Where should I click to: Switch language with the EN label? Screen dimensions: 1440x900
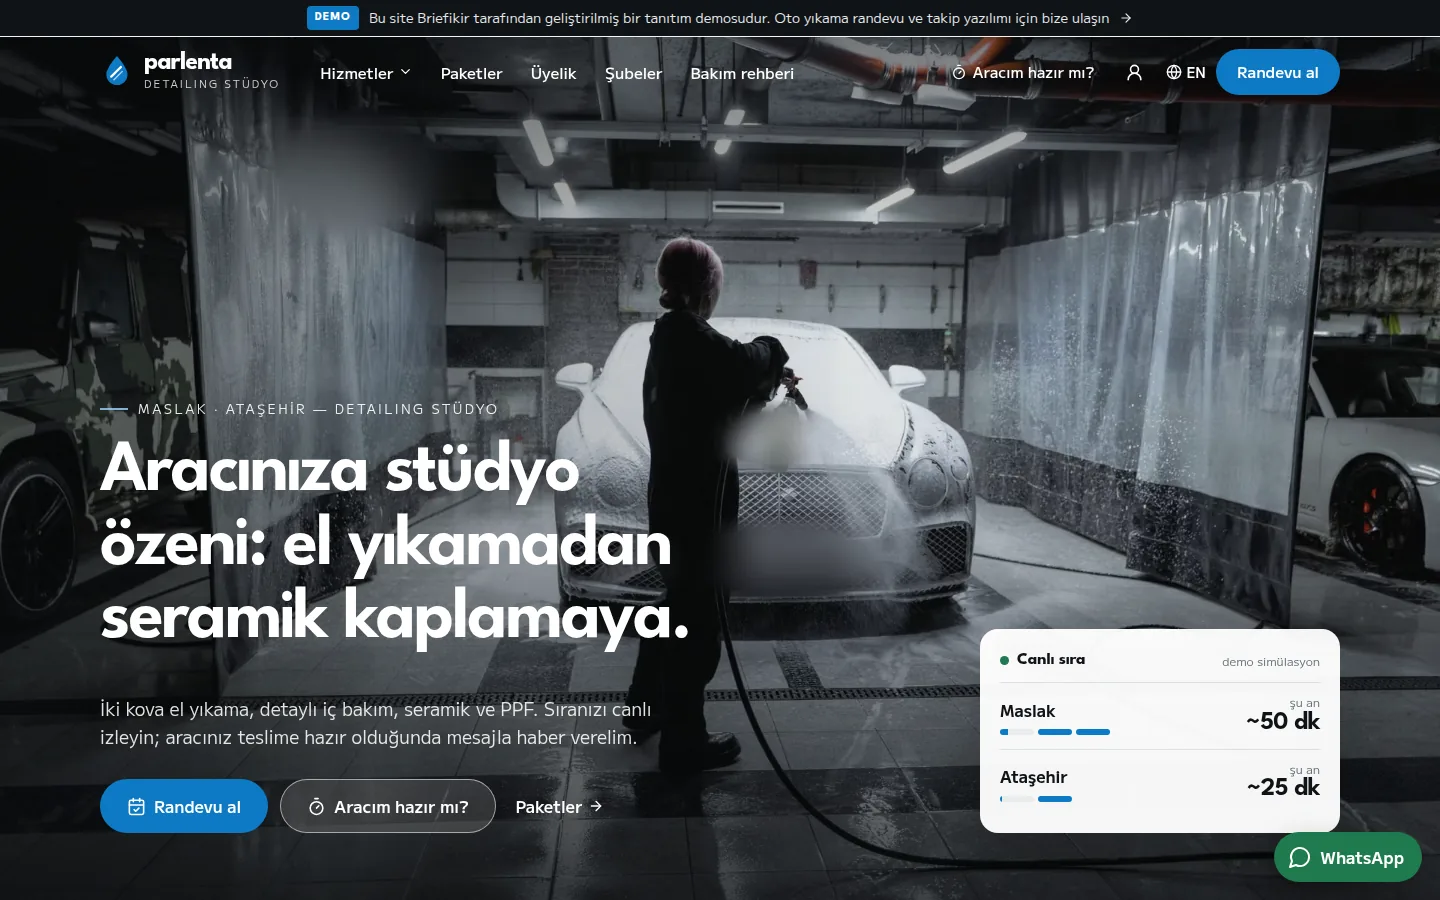(1196, 72)
